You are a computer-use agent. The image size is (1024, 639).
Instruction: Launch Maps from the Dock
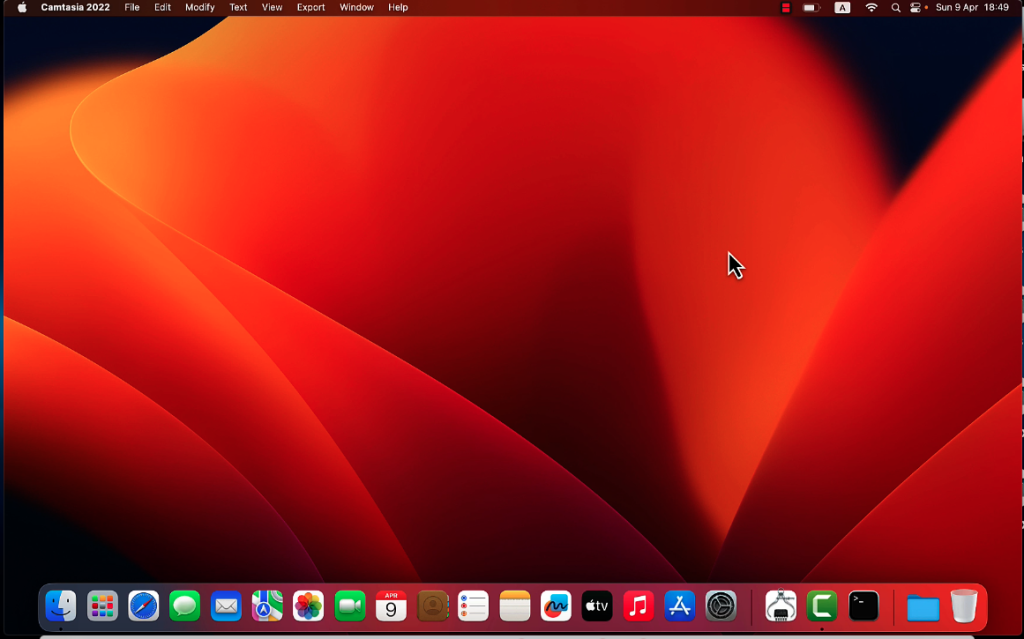pos(267,606)
